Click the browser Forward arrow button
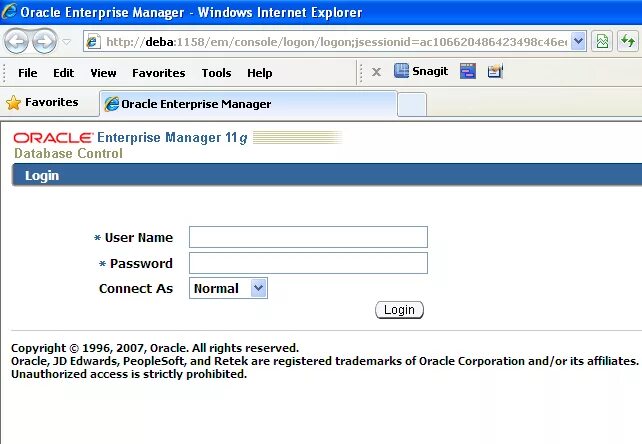This screenshot has height=444, width=642. coord(44,41)
